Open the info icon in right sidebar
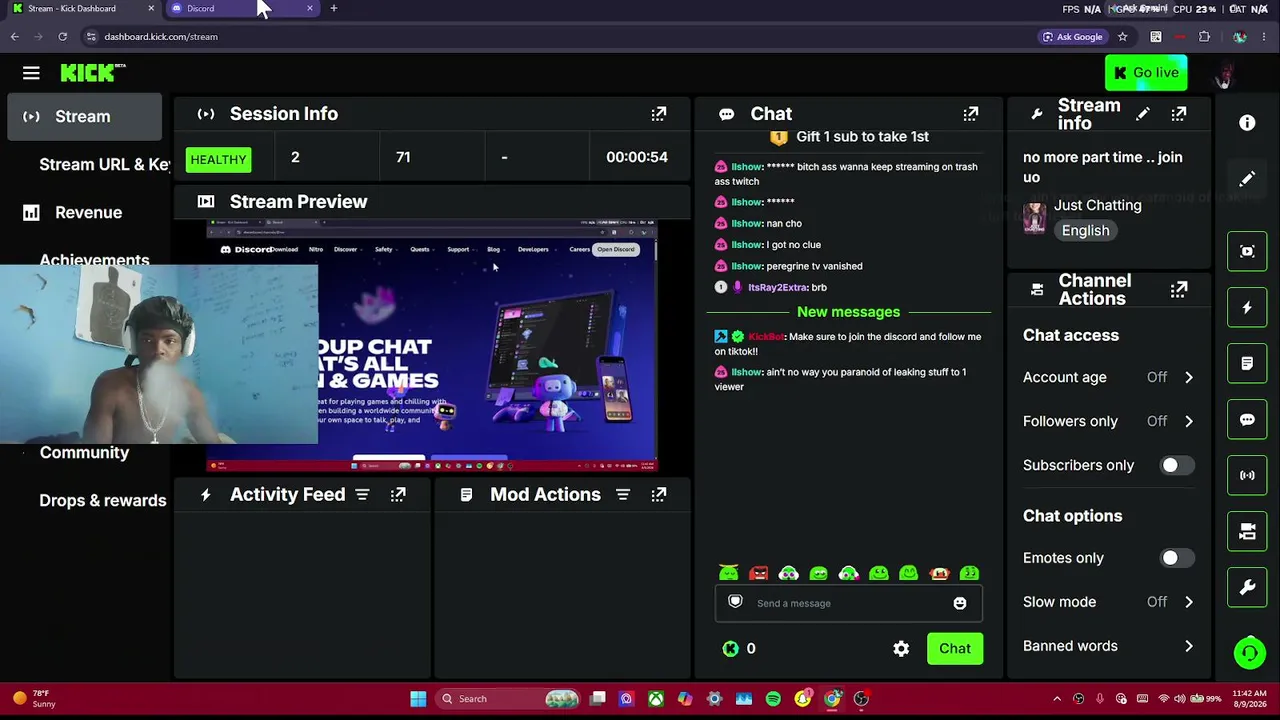The height and width of the screenshot is (720, 1280). pyautogui.click(x=1247, y=123)
